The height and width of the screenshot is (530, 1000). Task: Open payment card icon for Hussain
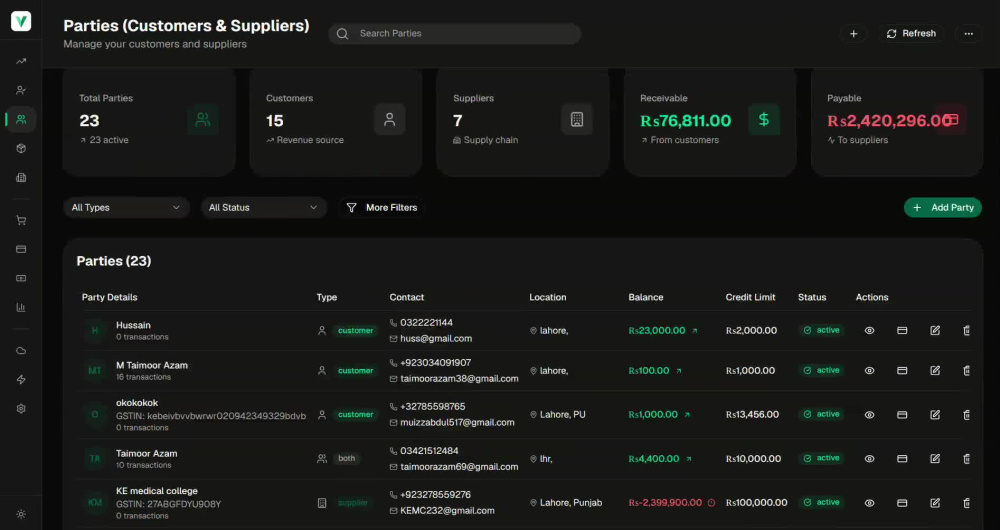[x=902, y=330]
